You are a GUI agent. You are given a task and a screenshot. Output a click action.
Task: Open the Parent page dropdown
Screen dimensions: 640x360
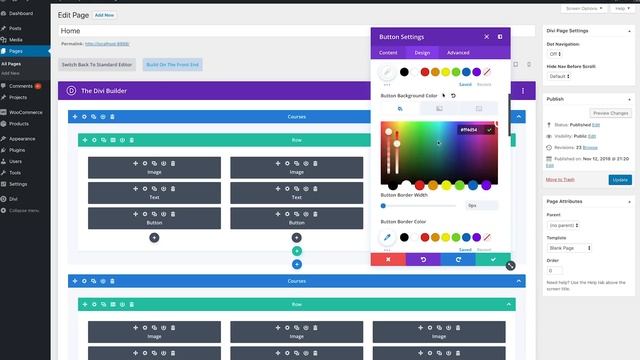click(x=563, y=225)
